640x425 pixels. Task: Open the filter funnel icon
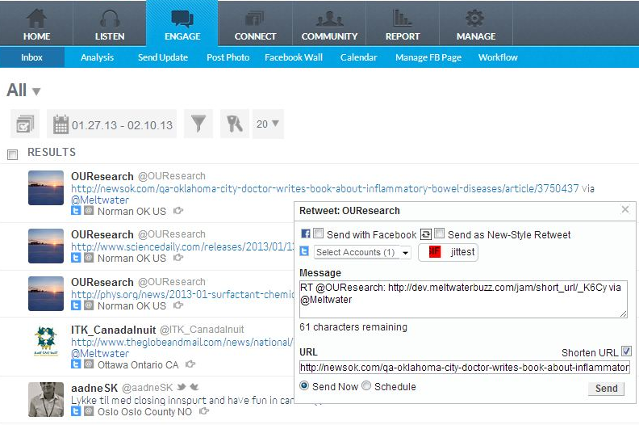pos(198,124)
